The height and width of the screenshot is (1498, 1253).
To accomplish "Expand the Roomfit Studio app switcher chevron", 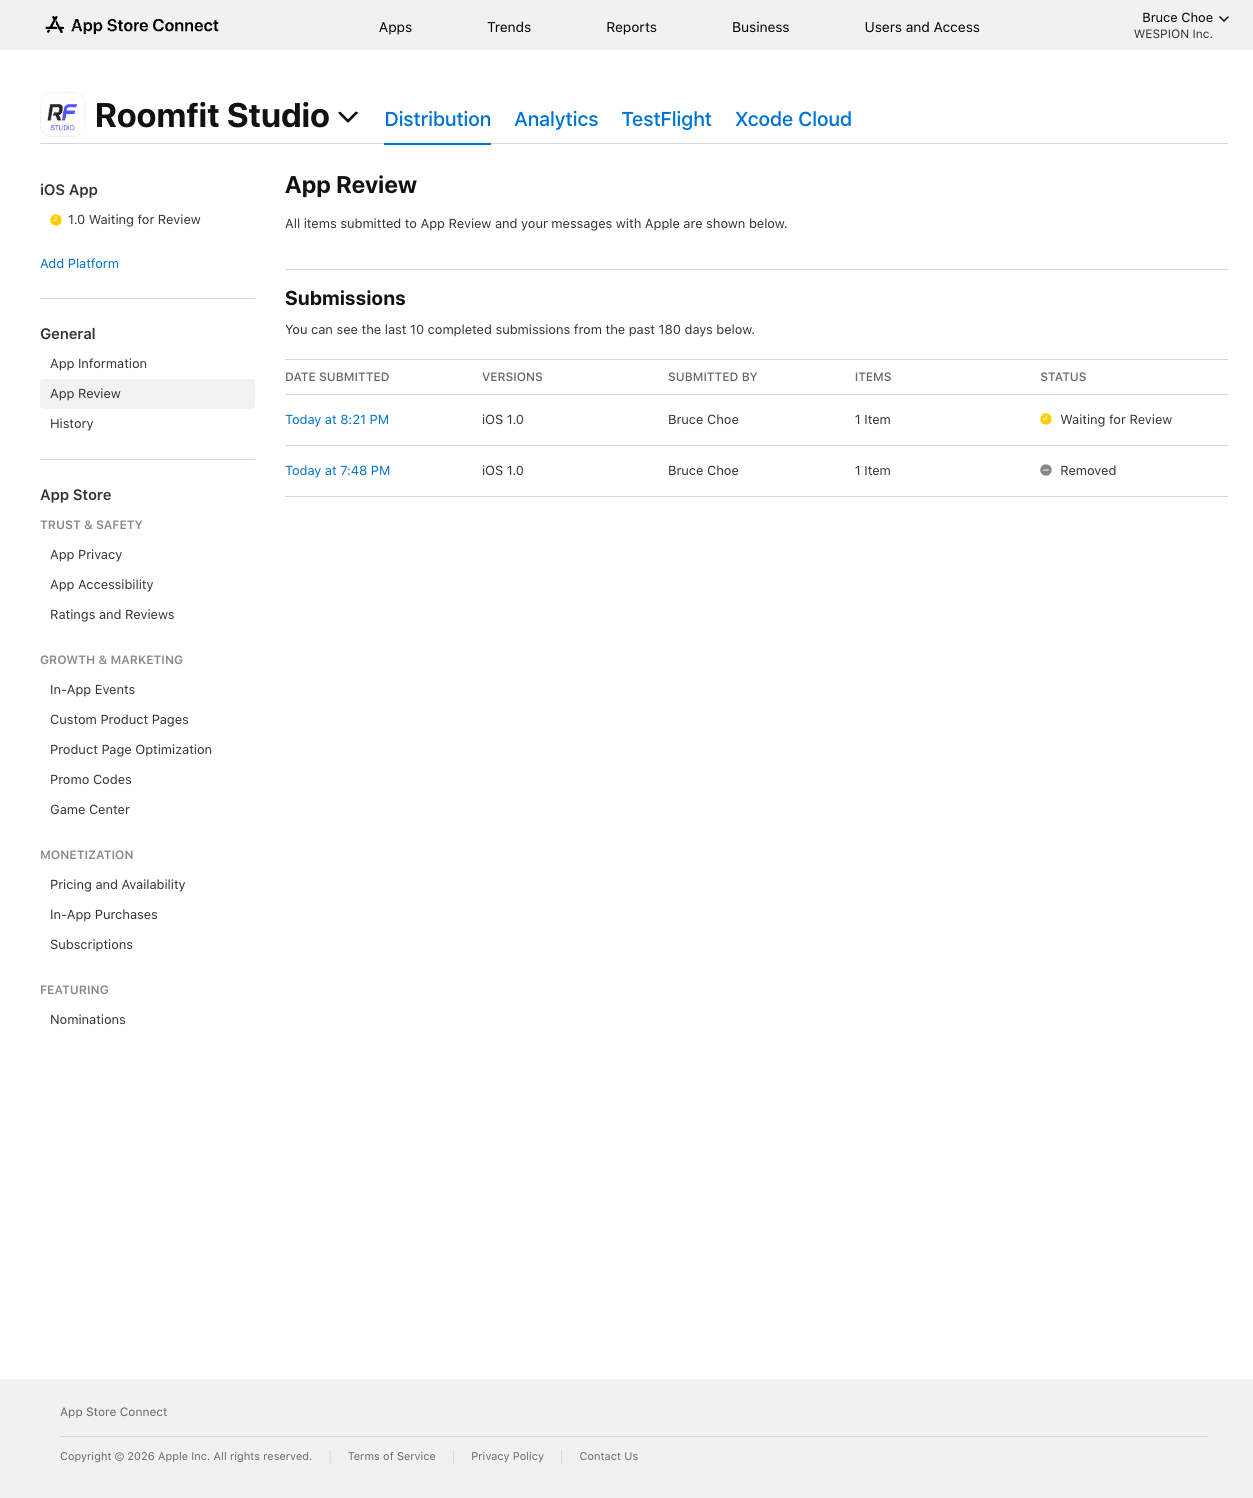I will pos(348,117).
